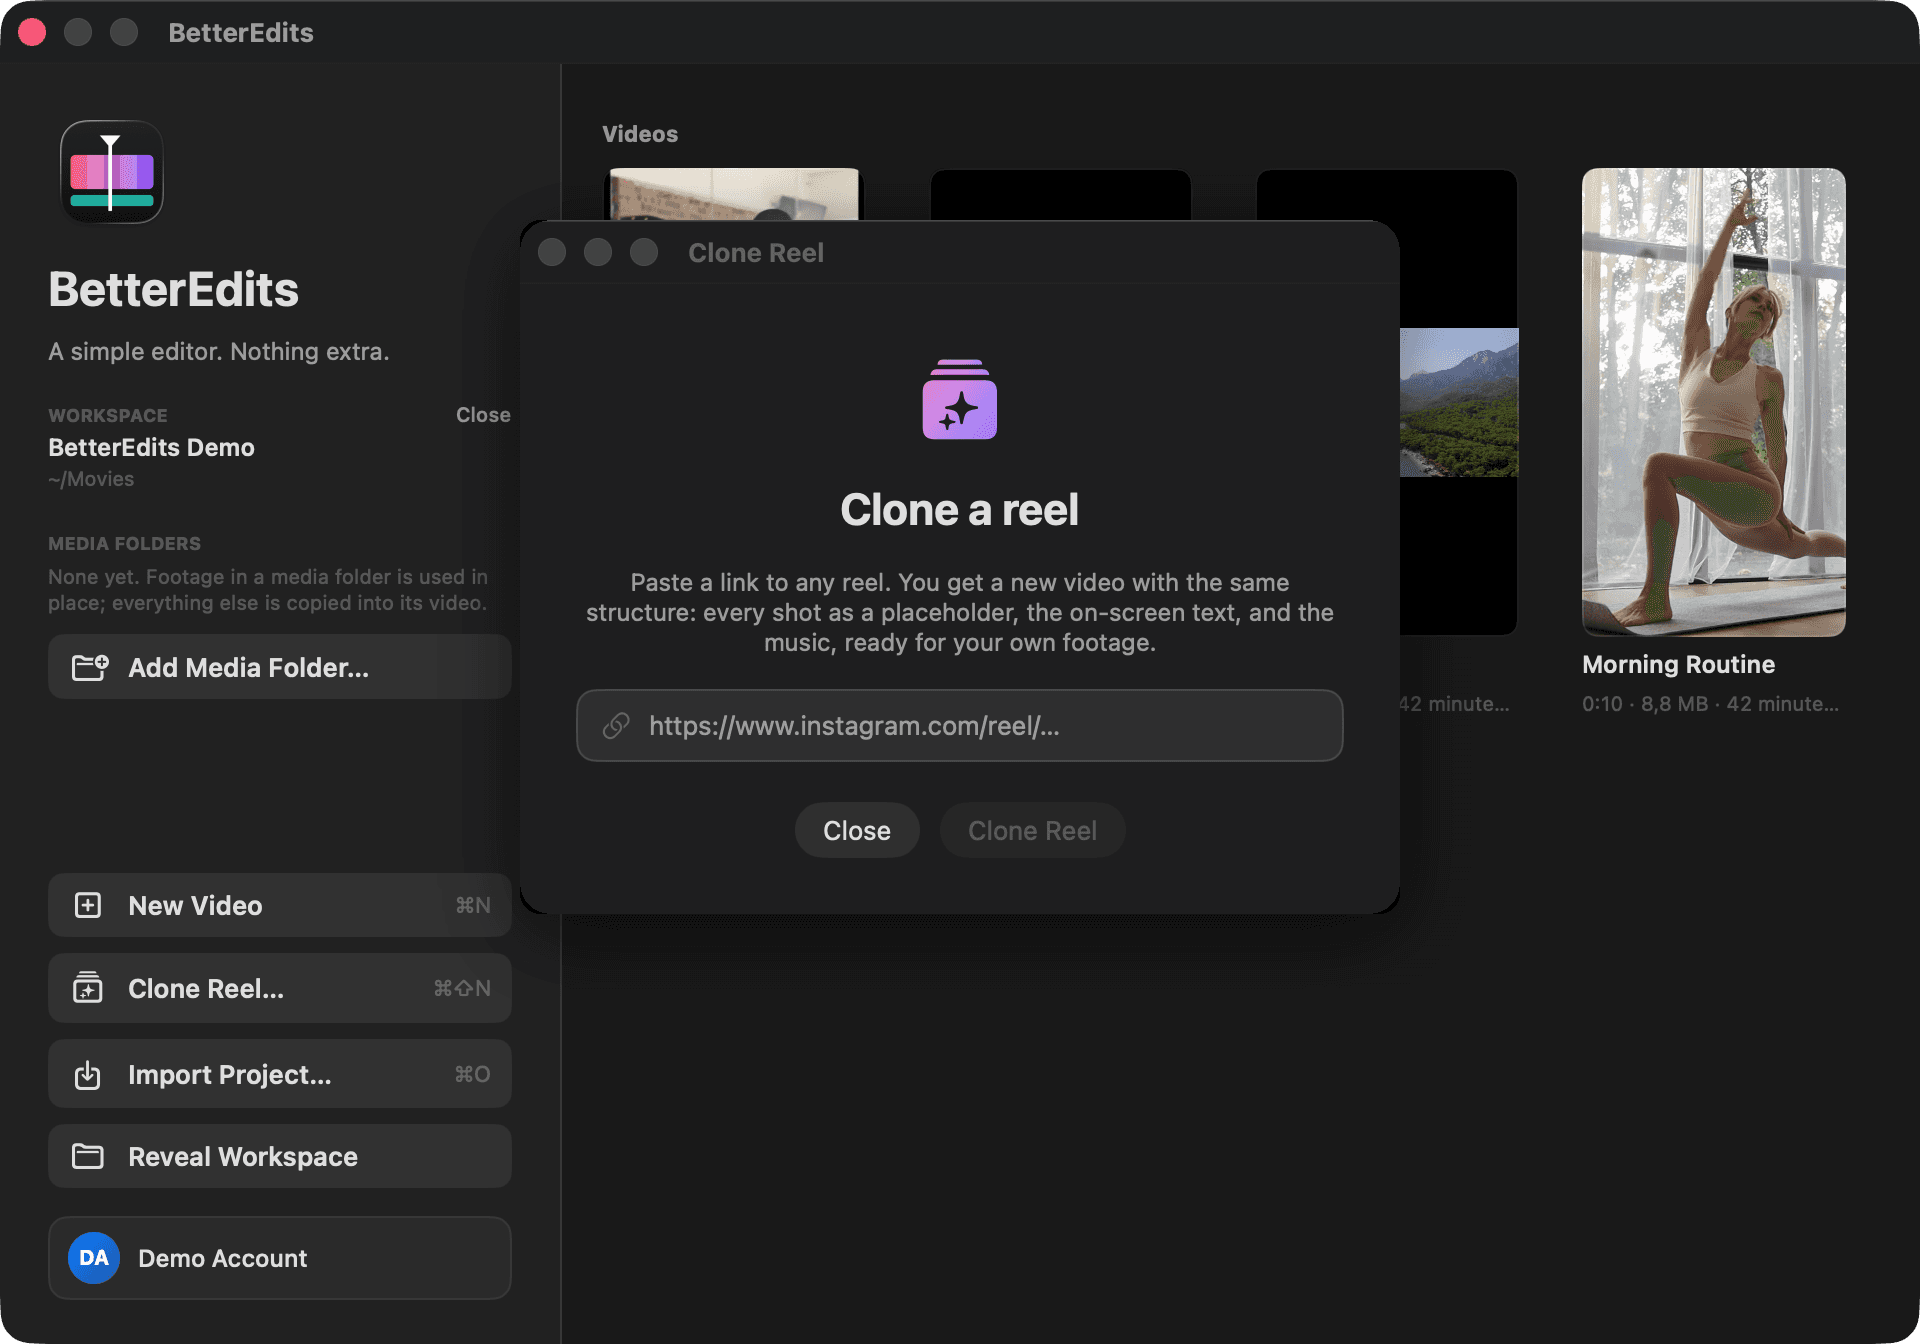
Task: Click Reveal Workspace button
Action: pos(280,1156)
